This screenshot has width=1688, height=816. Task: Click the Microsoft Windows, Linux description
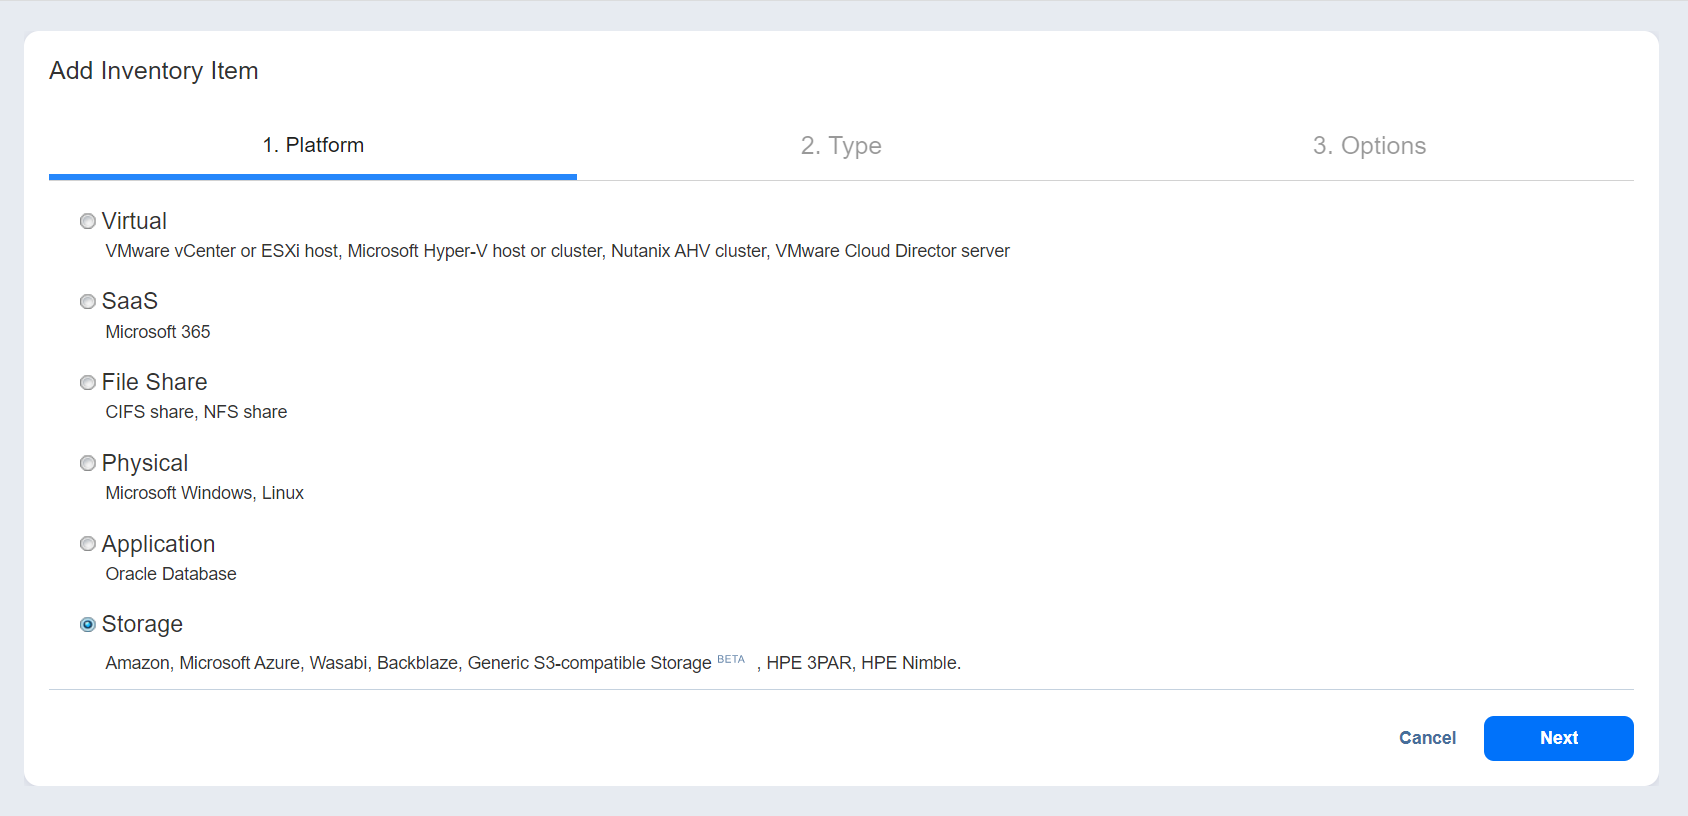(205, 493)
